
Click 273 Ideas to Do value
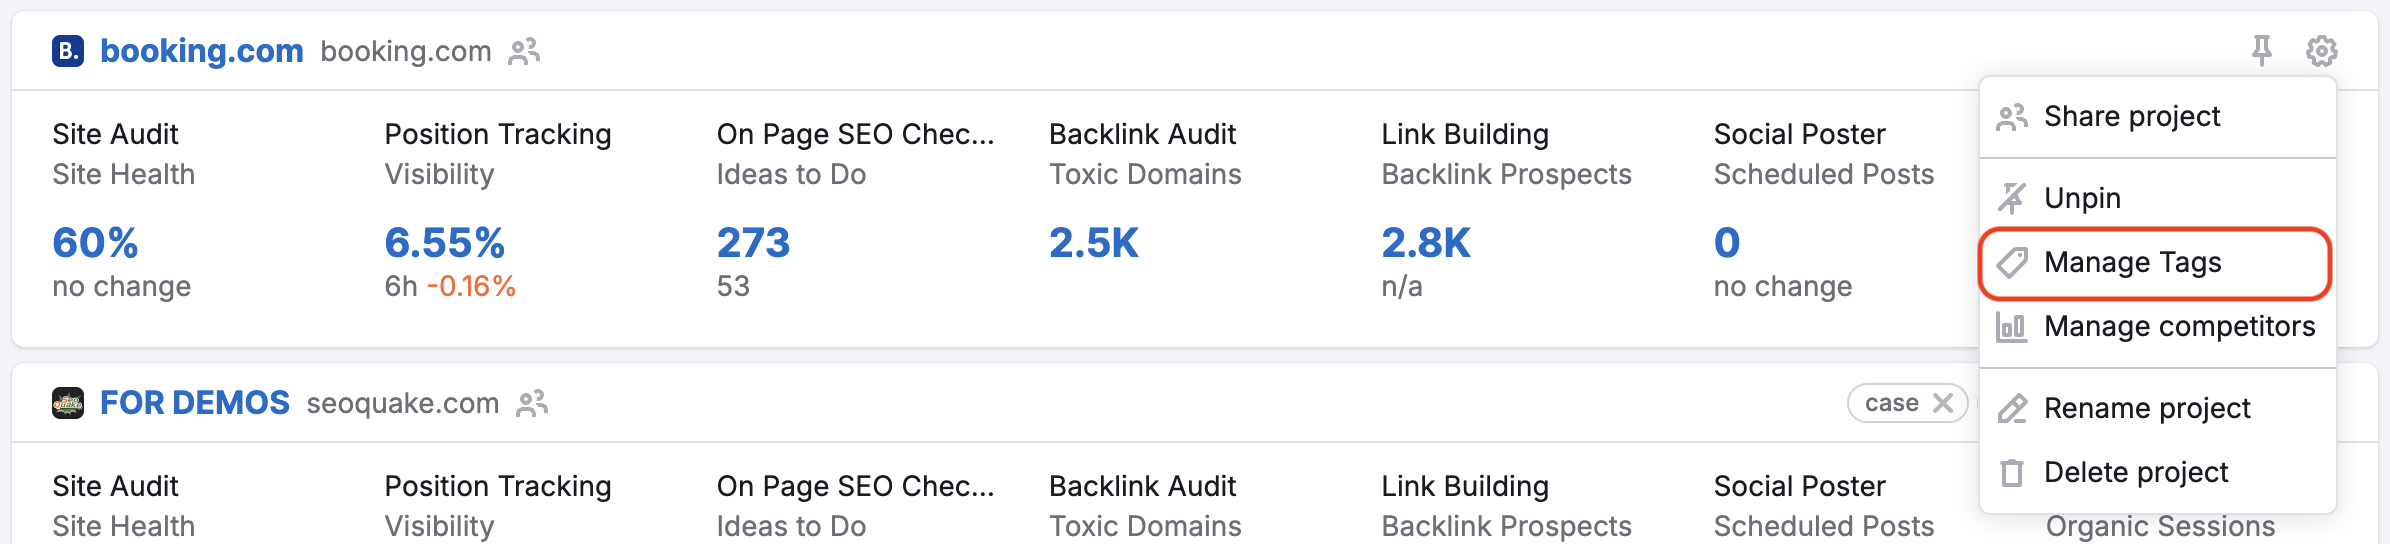pyautogui.click(x=753, y=243)
